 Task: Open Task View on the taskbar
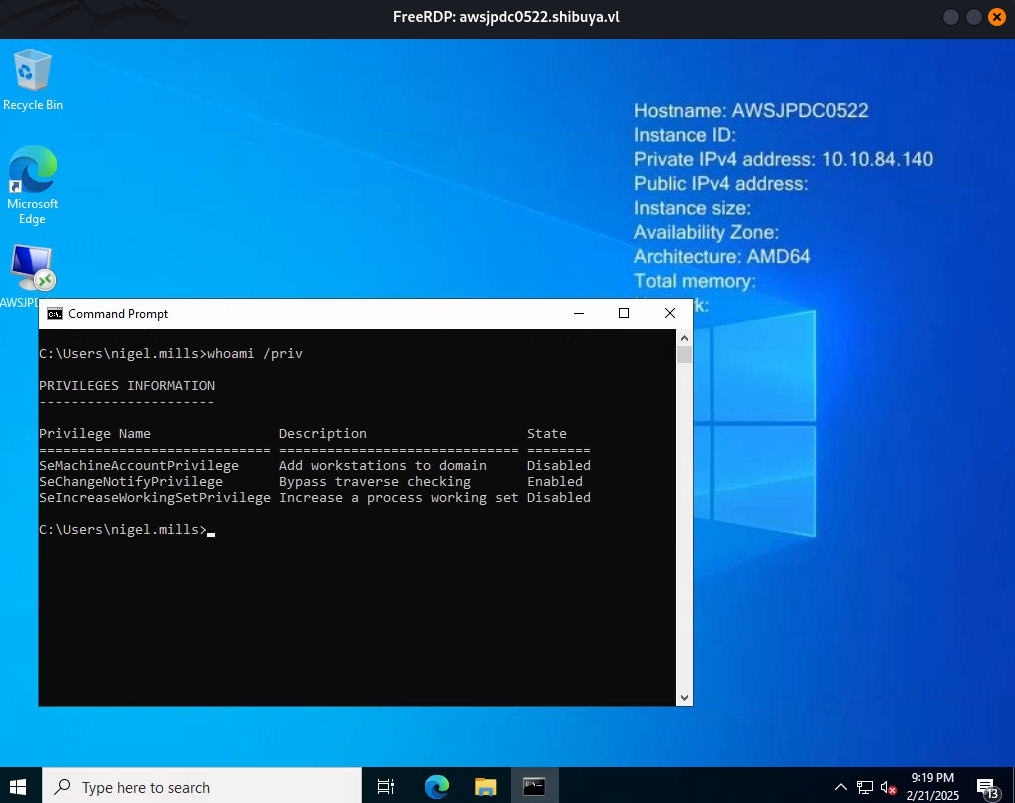(x=386, y=787)
